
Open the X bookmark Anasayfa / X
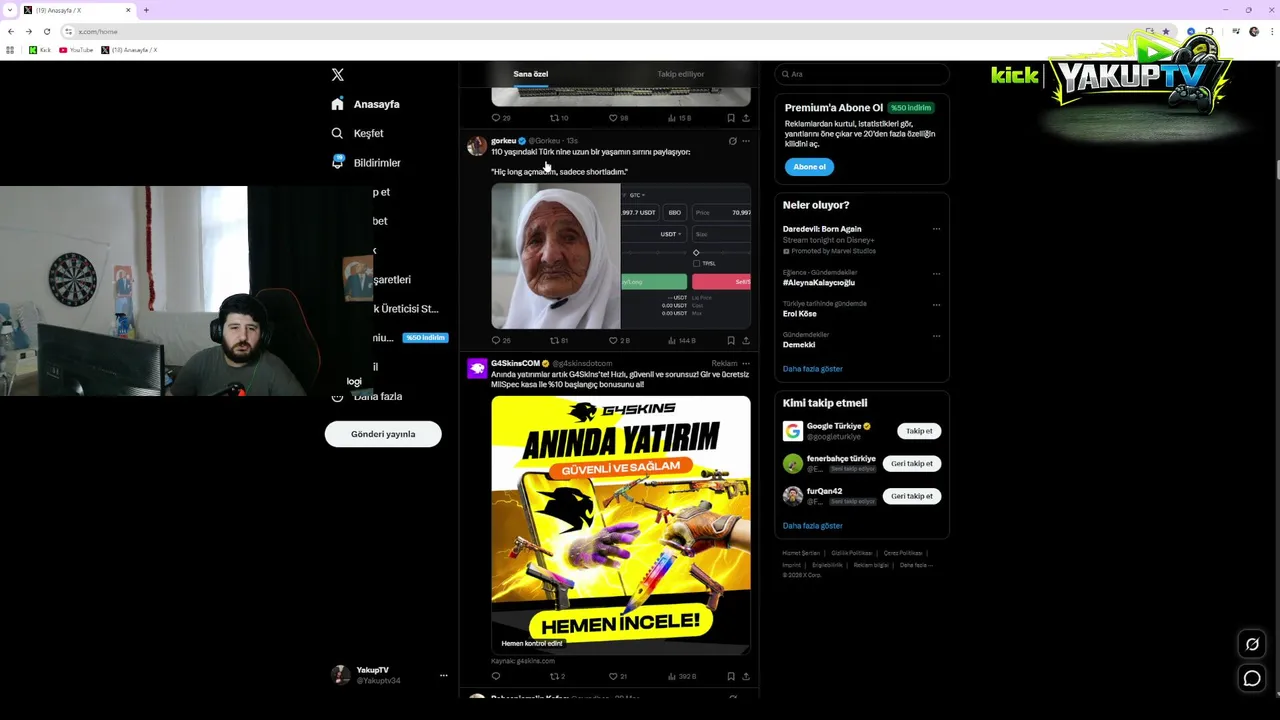point(129,50)
